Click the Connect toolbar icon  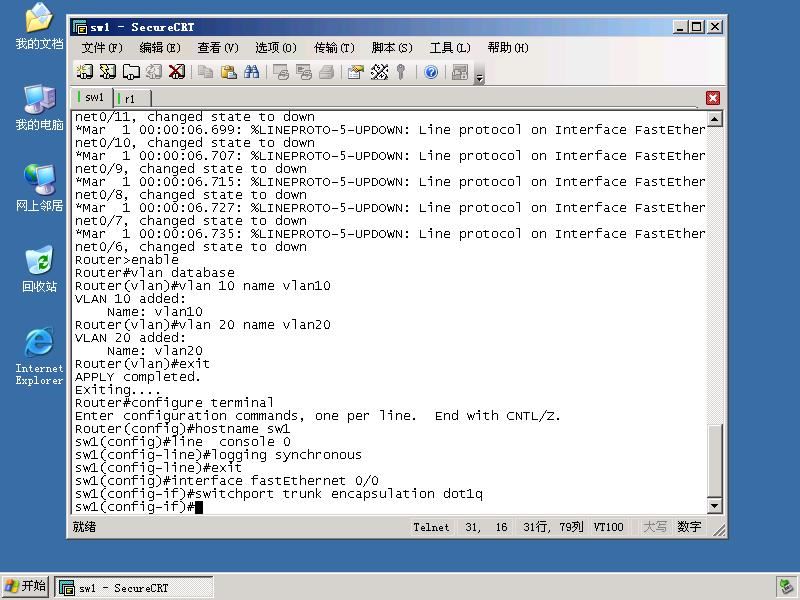(x=85, y=72)
